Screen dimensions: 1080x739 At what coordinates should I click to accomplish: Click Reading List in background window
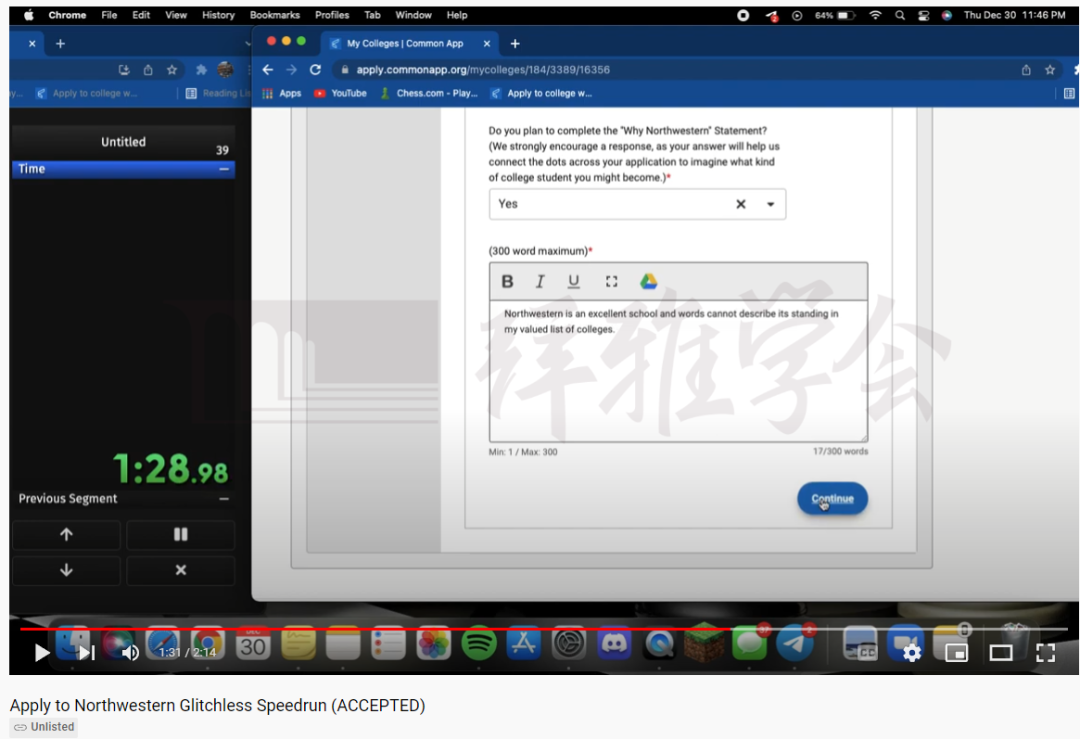click(218, 93)
